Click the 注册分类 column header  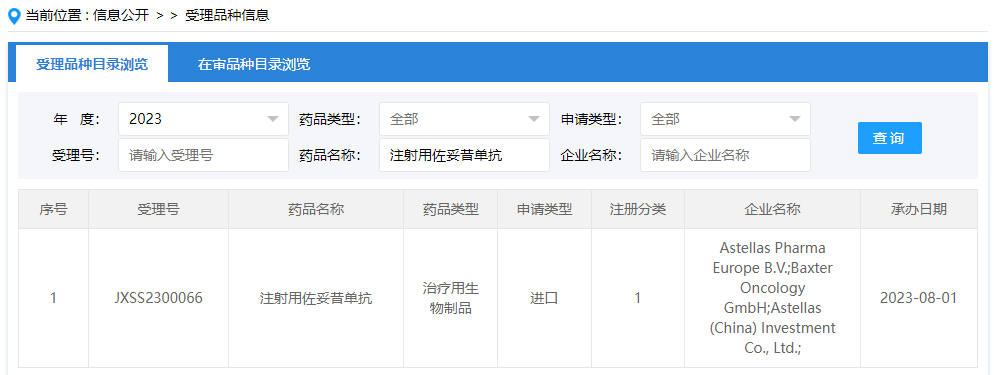point(638,210)
